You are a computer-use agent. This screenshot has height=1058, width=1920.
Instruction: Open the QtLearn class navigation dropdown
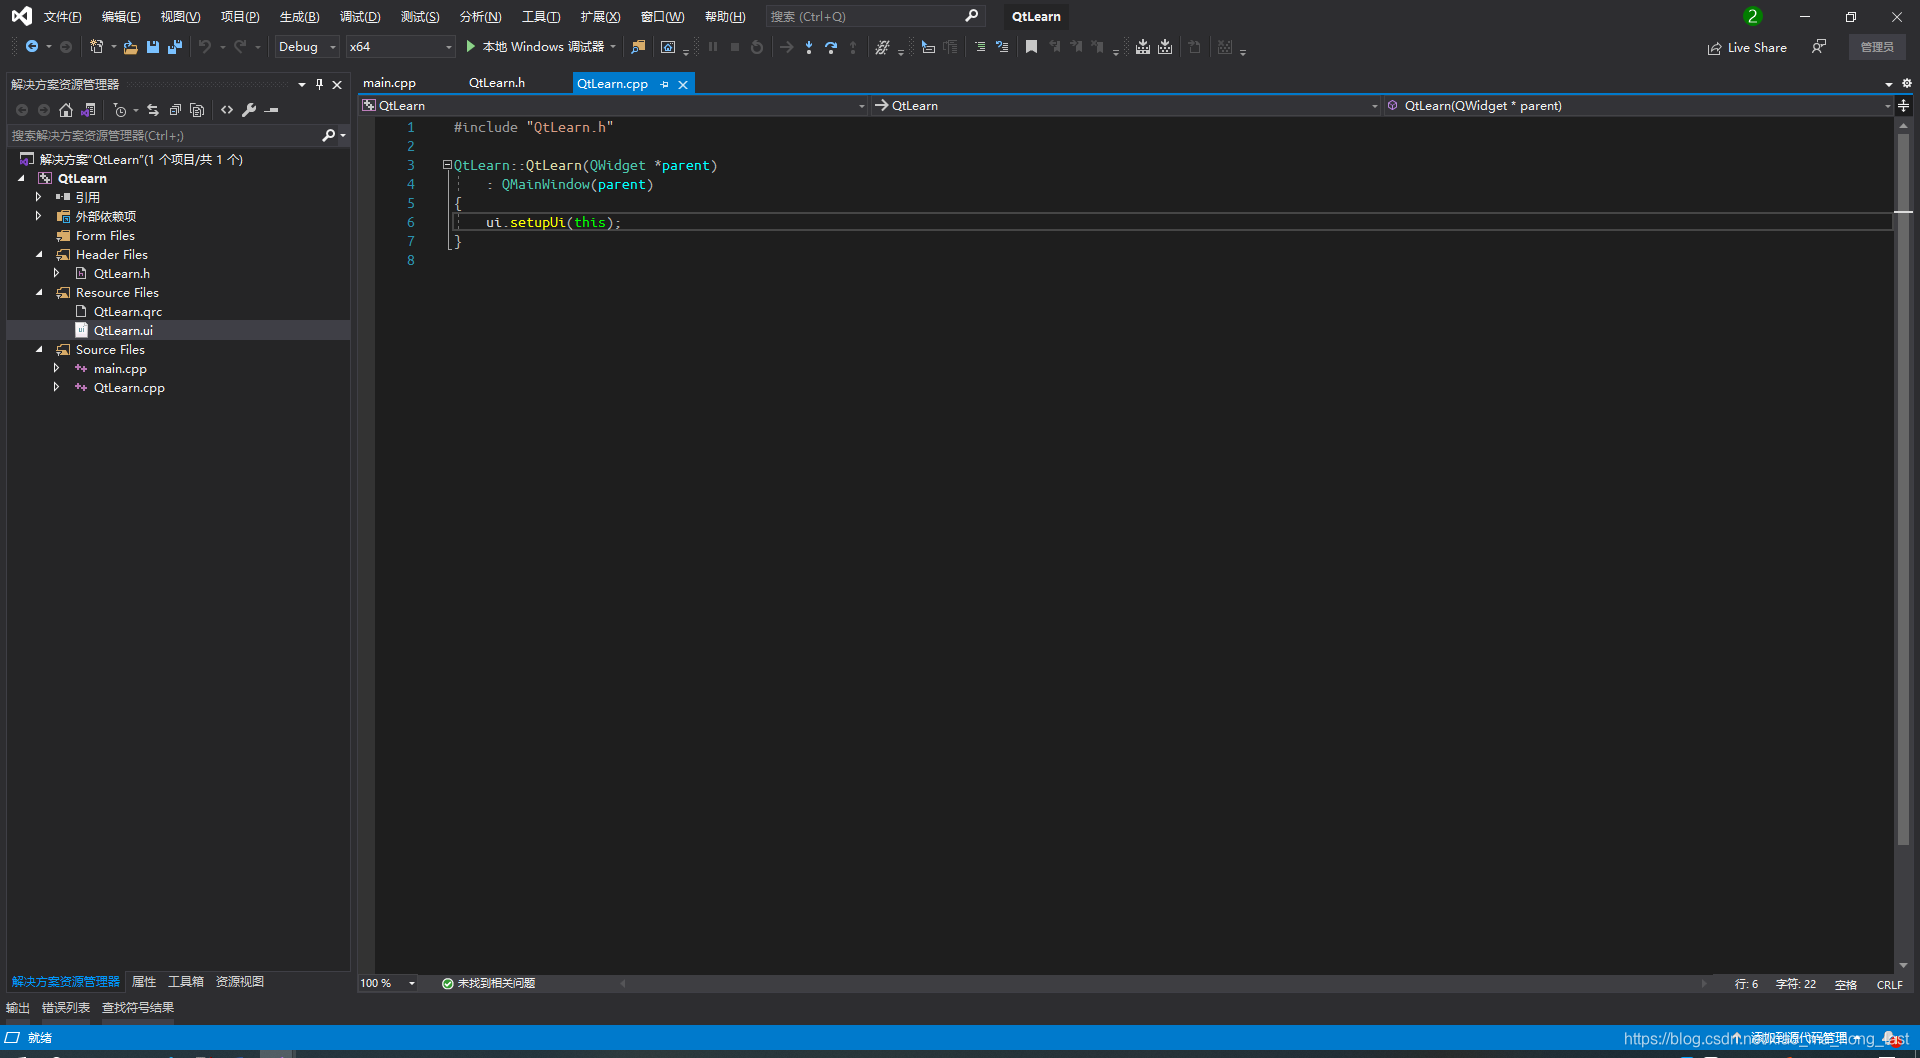(x=1125, y=105)
